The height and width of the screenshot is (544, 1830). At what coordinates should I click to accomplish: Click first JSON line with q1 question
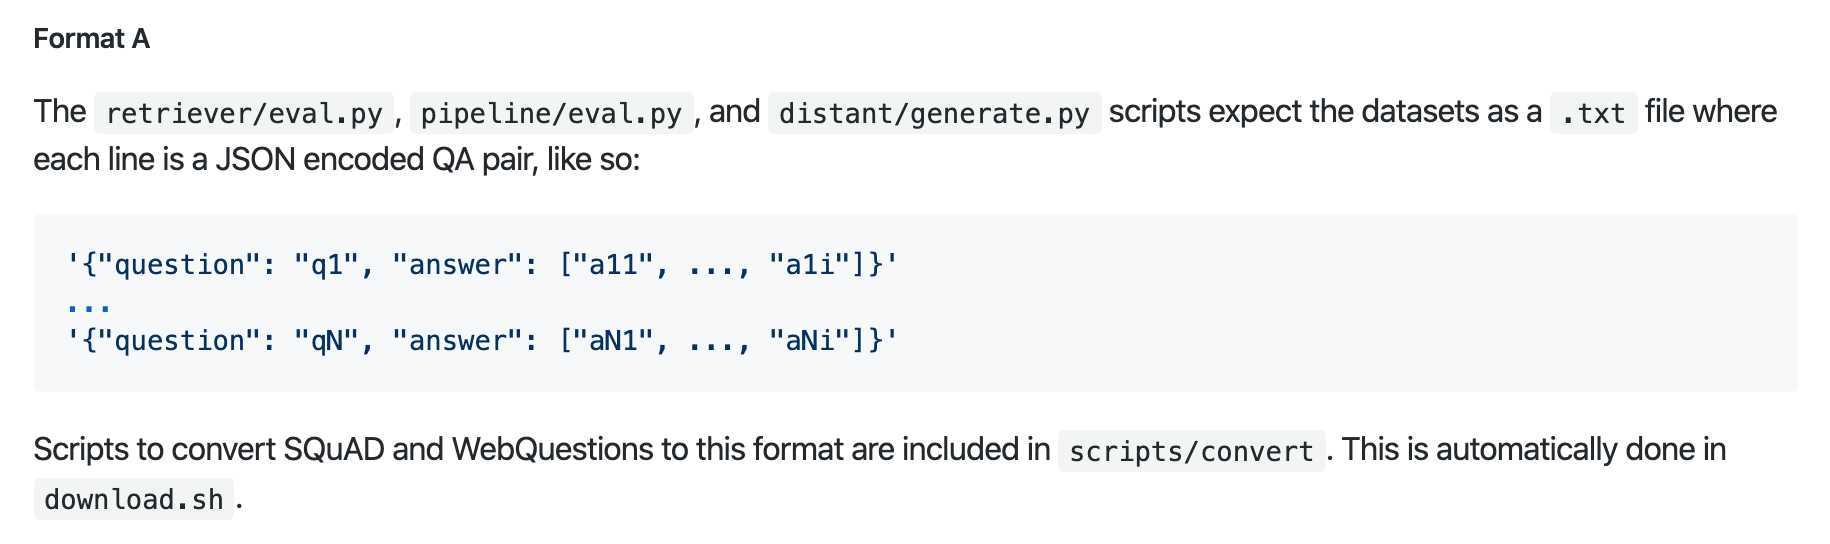(x=482, y=265)
